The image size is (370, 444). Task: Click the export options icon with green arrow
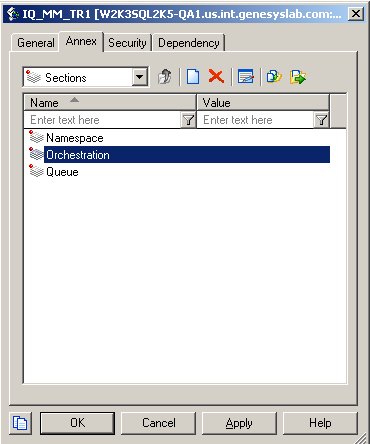(x=298, y=77)
